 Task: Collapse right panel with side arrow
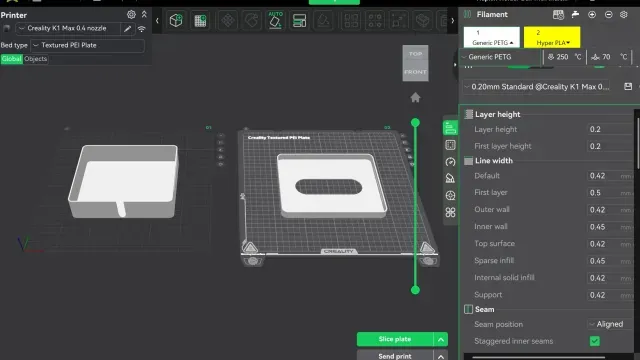456,64
